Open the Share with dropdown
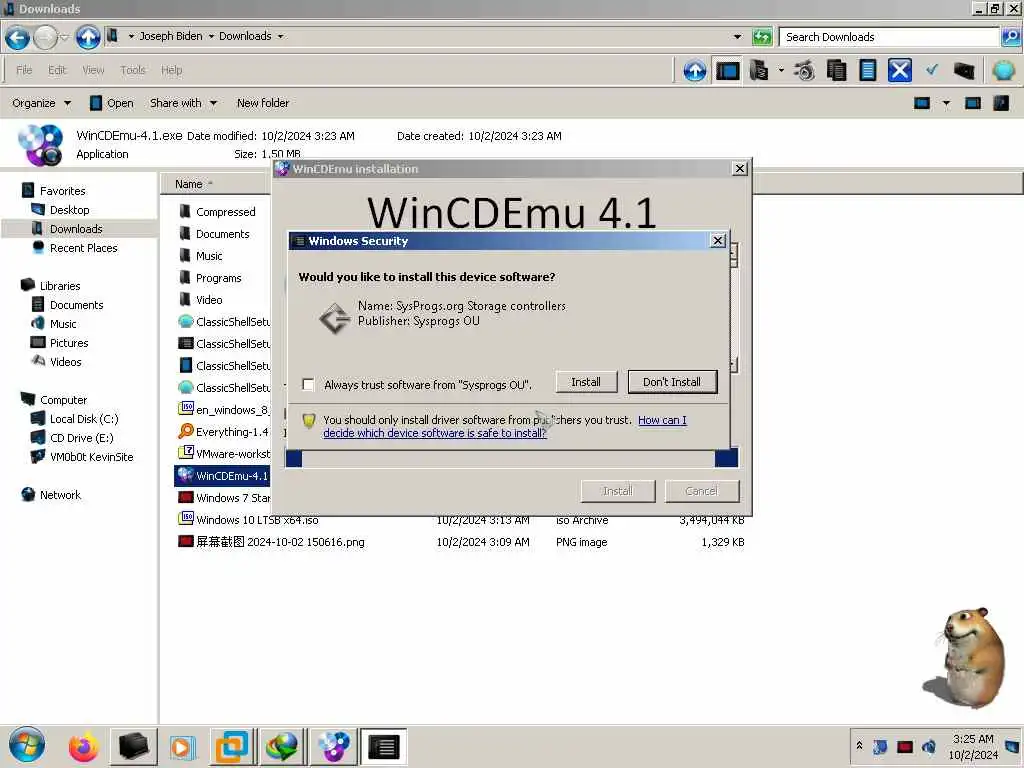The height and width of the screenshot is (768, 1024). click(x=183, y=103)
